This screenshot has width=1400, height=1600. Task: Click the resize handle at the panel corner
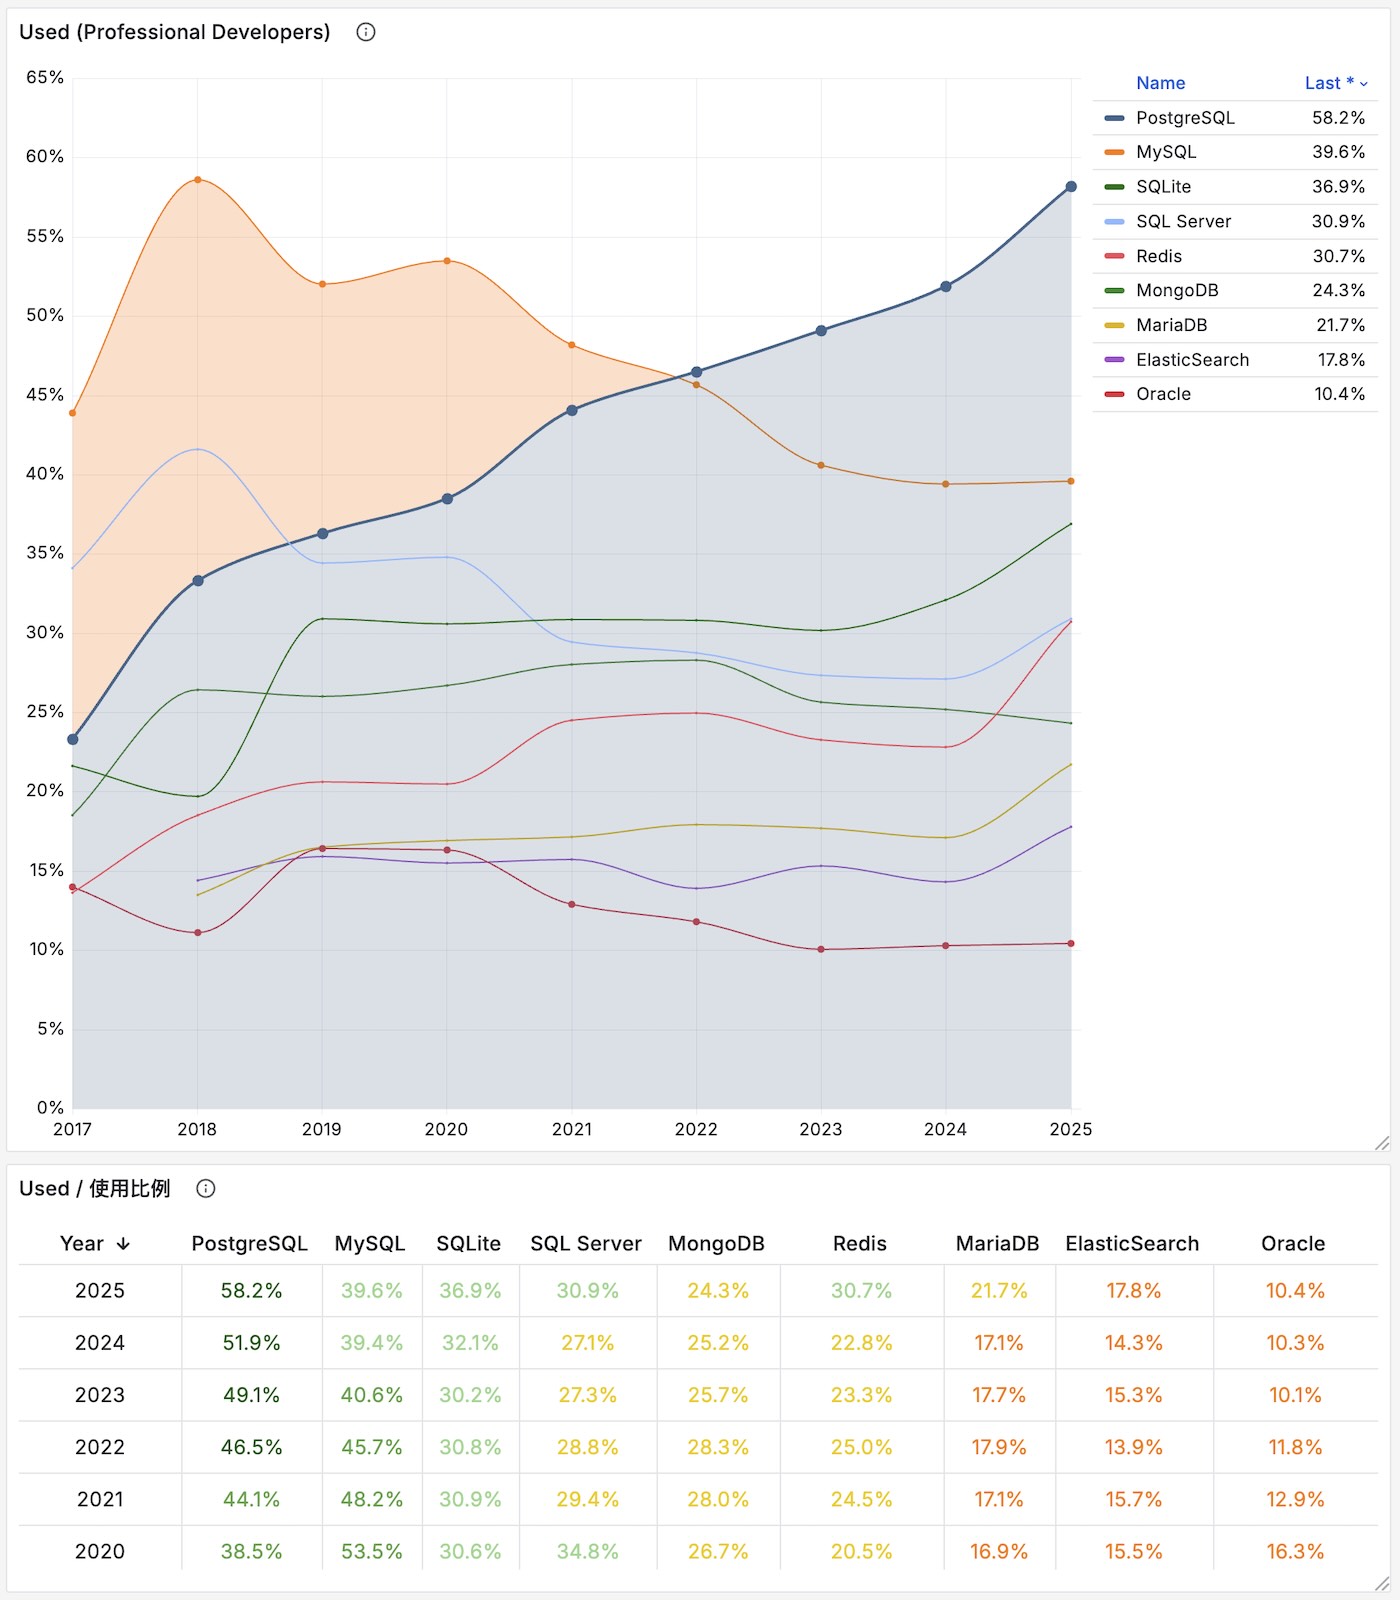pyautogui.click(x=1381, y=1143)
